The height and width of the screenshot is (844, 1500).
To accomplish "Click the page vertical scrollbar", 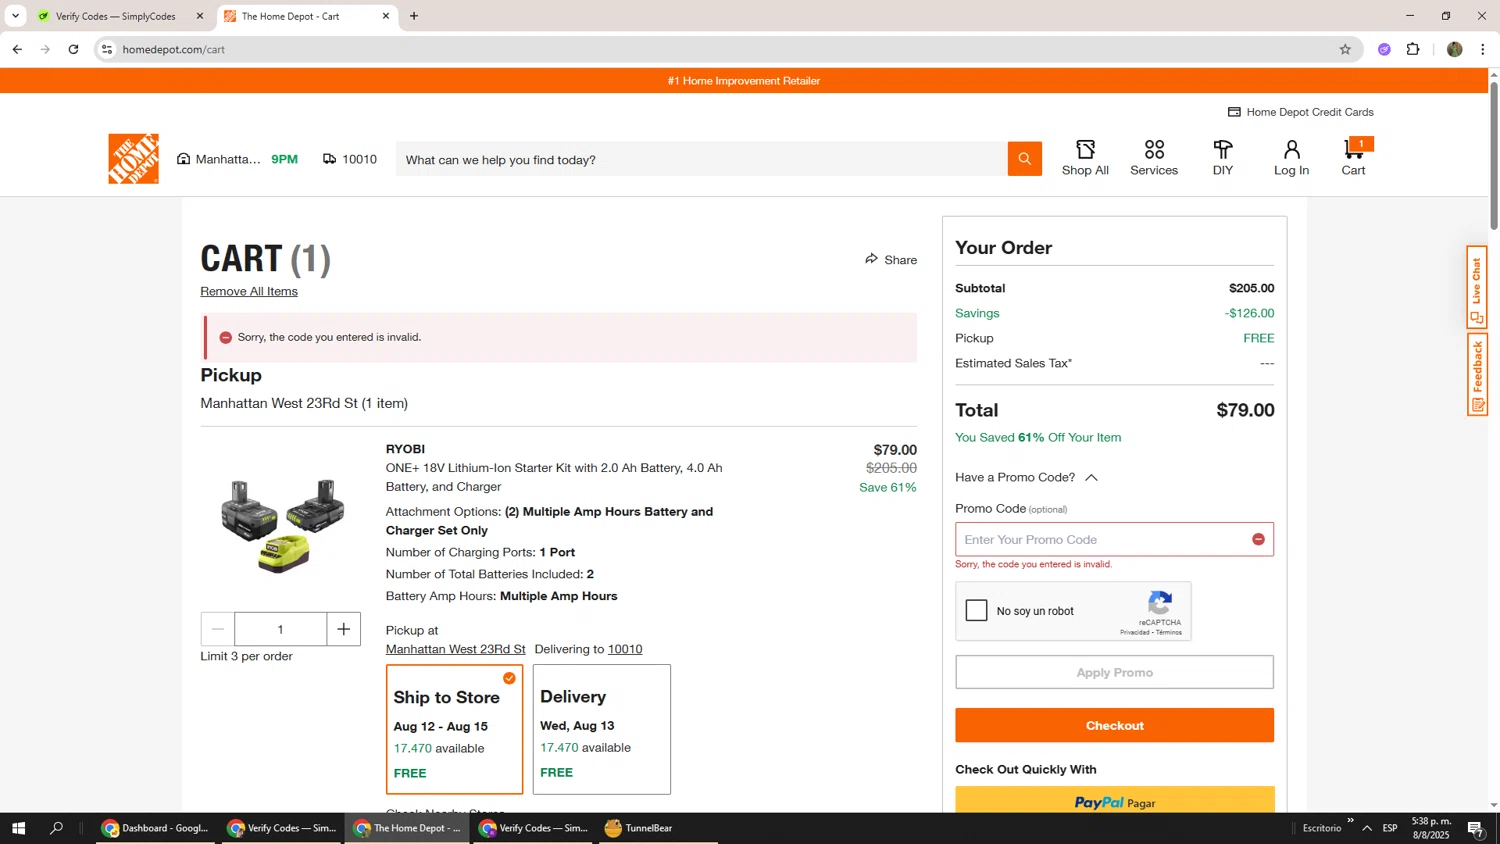I will (1494, 156).
